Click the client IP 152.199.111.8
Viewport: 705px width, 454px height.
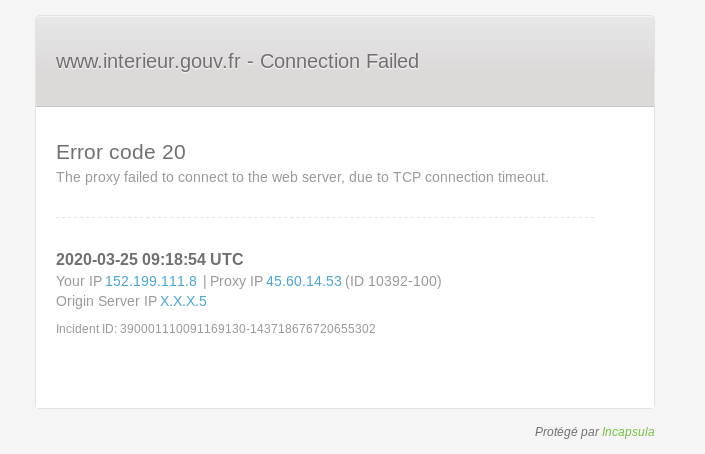tap(151, 281)
